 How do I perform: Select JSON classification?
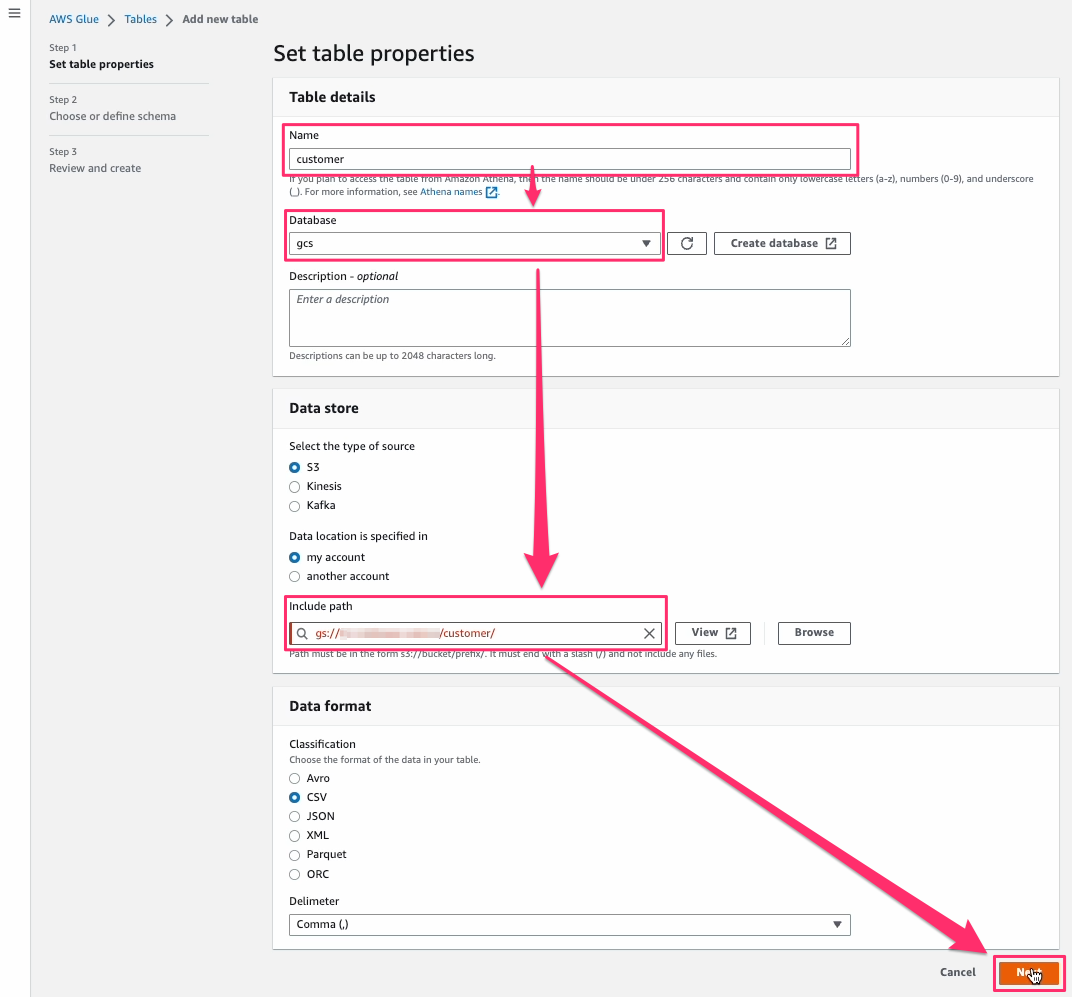point(295,817)
